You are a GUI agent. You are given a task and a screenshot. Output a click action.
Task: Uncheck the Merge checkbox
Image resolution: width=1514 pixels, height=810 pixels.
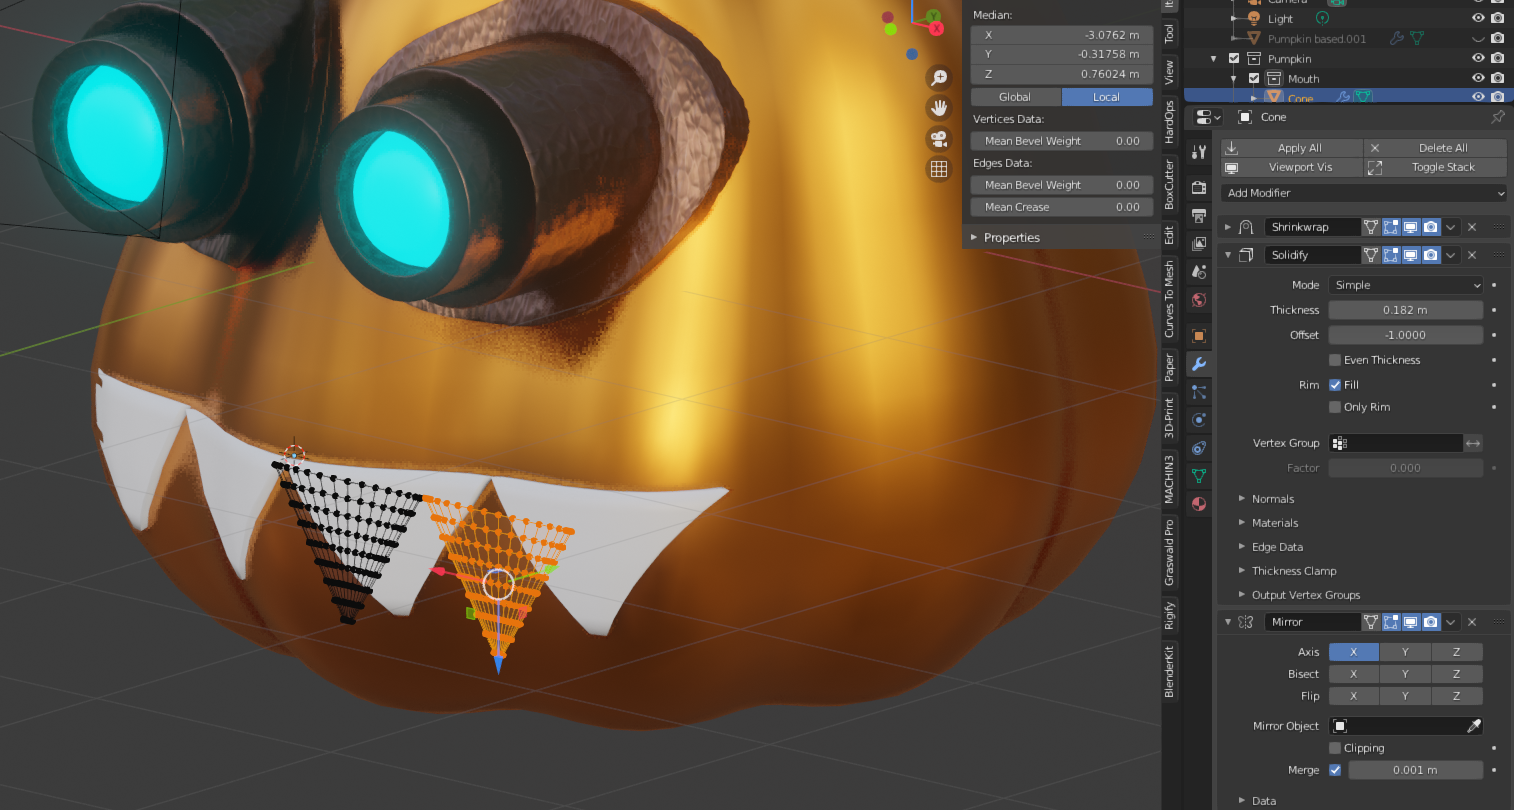pyautogui.click(x=1335, y=770)
